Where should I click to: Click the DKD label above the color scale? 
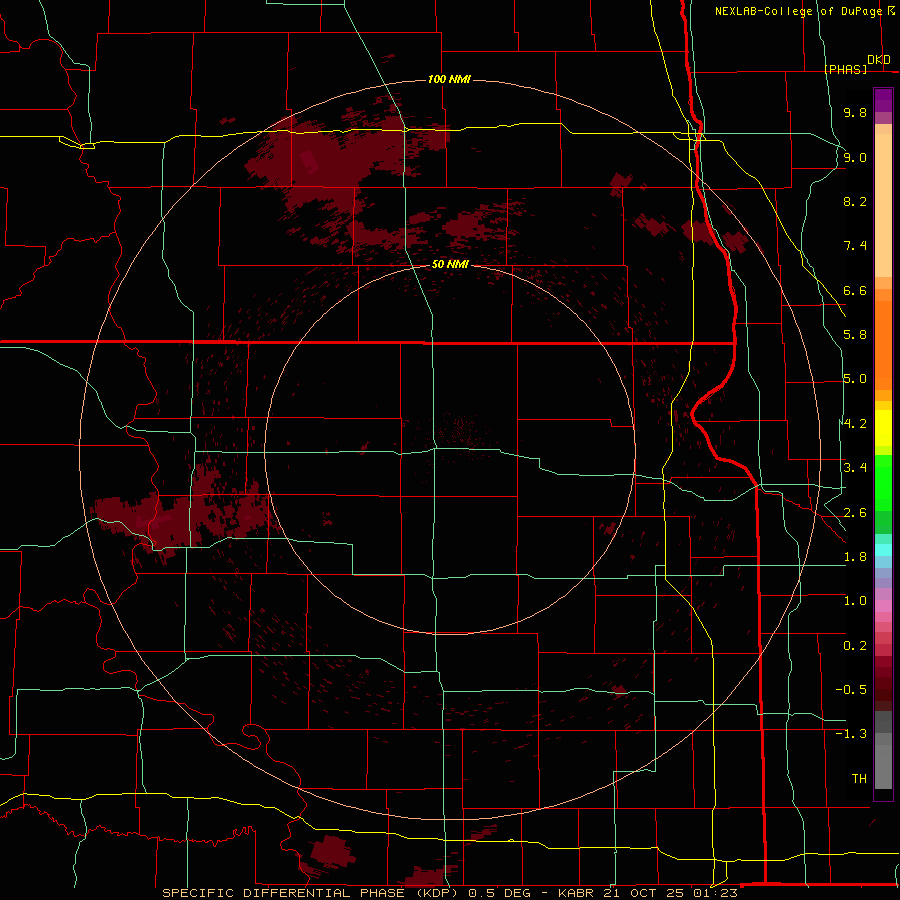(x=879, y=60)
